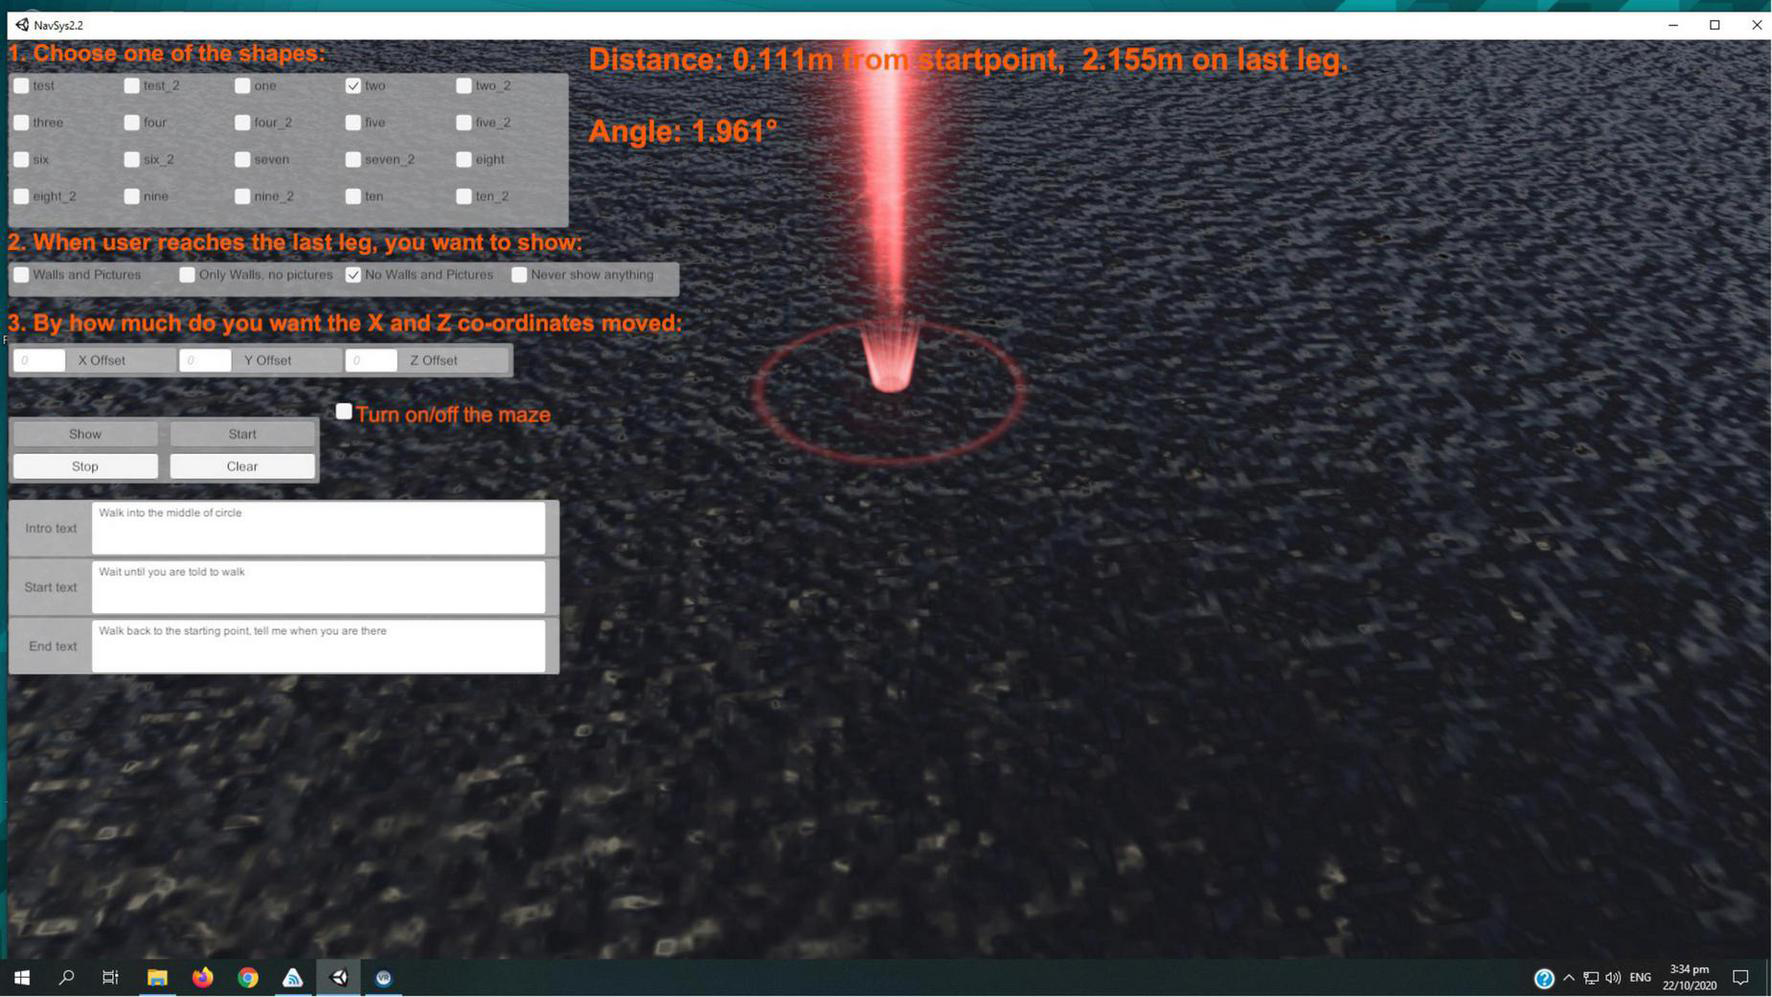This screenshot has height=997, width=1772.
Task: Click the End text input box
Action: [318, 646]
